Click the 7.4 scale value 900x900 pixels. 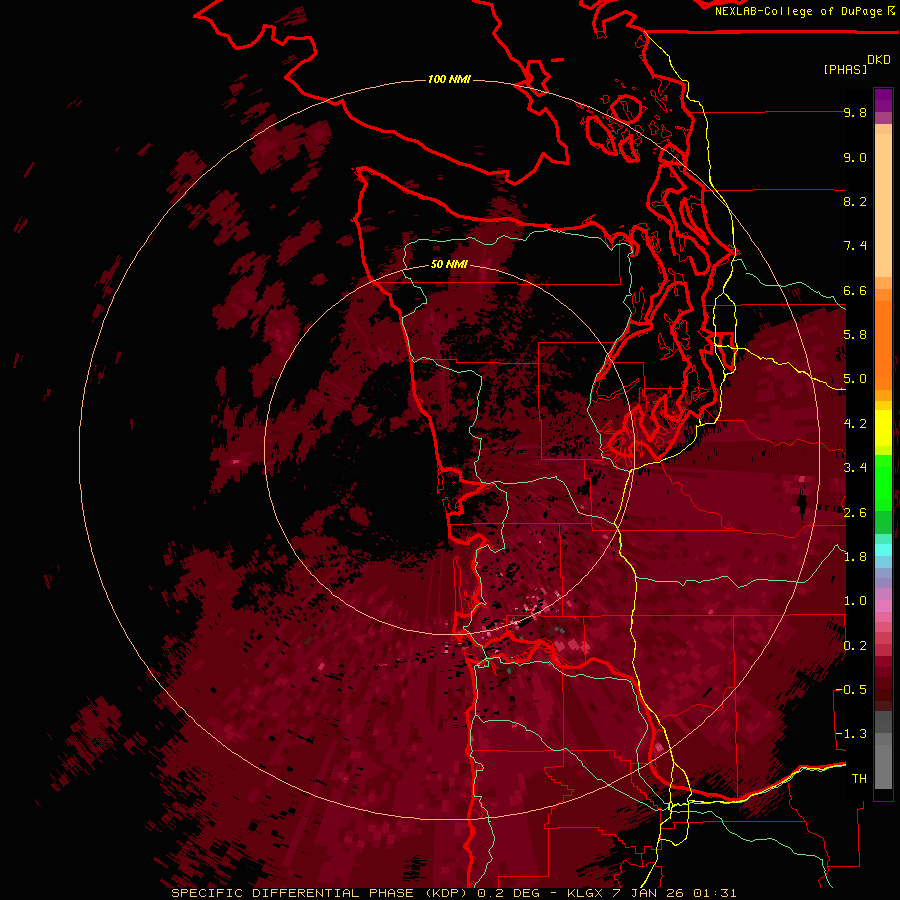coord(855,246)
